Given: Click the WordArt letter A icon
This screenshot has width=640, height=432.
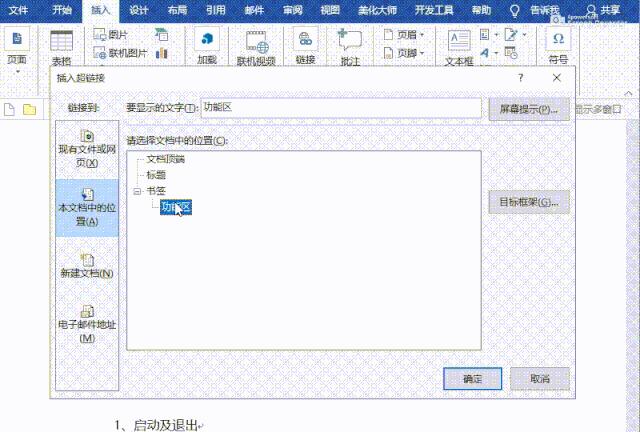Looking at the screenshot, I should [484, 53].
